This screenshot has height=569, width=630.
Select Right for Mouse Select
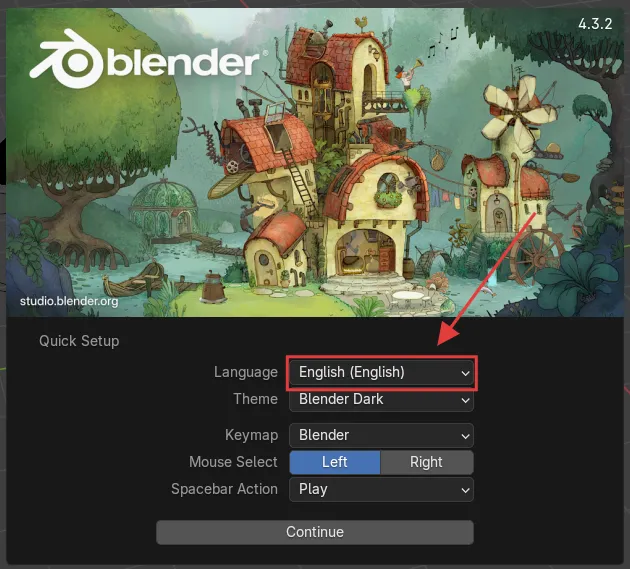pos(427,462)
